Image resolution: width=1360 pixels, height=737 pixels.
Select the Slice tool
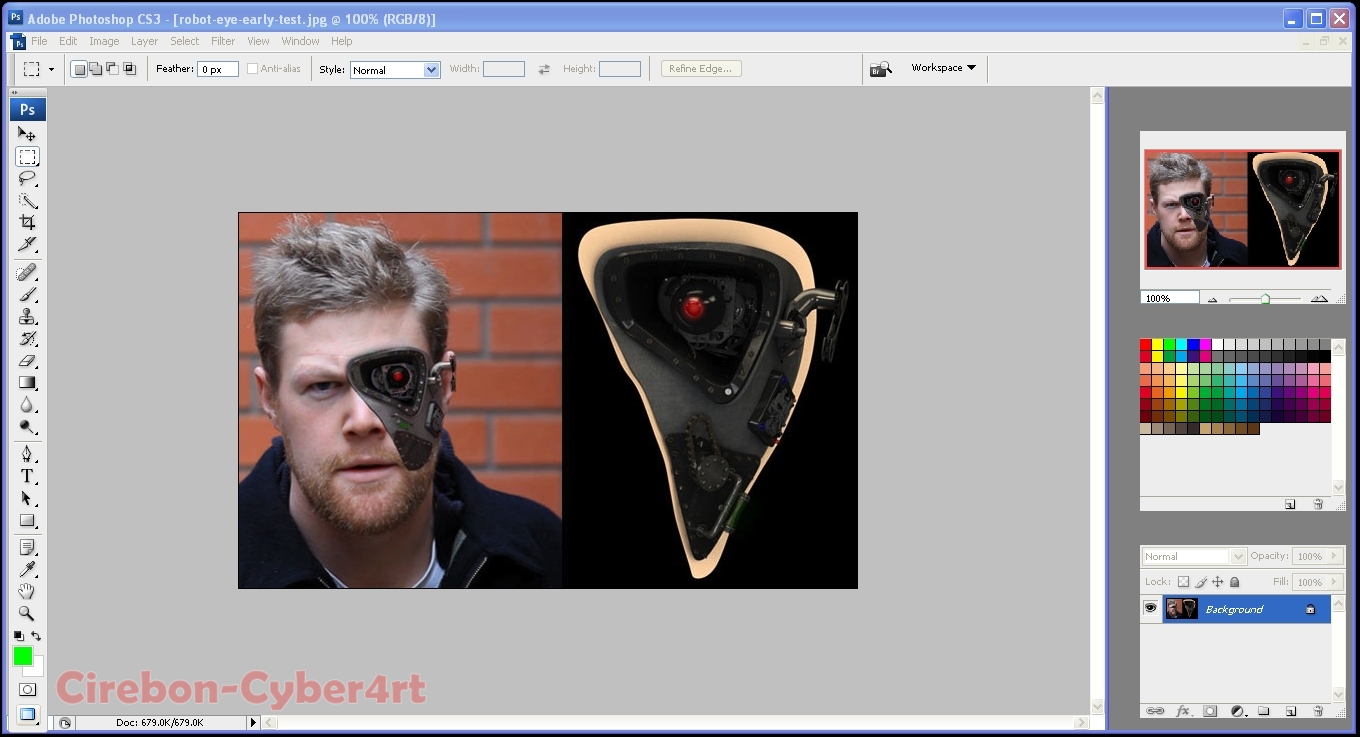27,244
